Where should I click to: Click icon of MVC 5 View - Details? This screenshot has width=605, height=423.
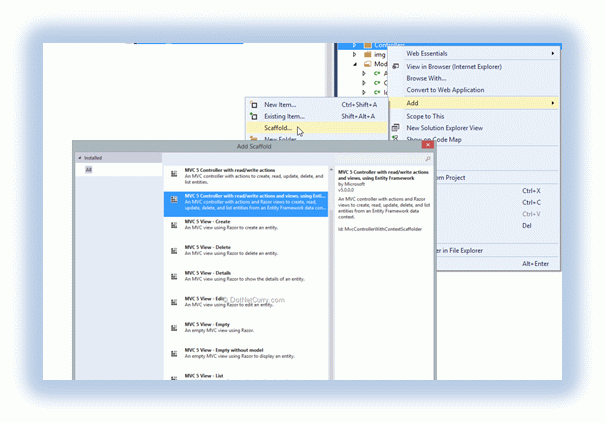174,277
